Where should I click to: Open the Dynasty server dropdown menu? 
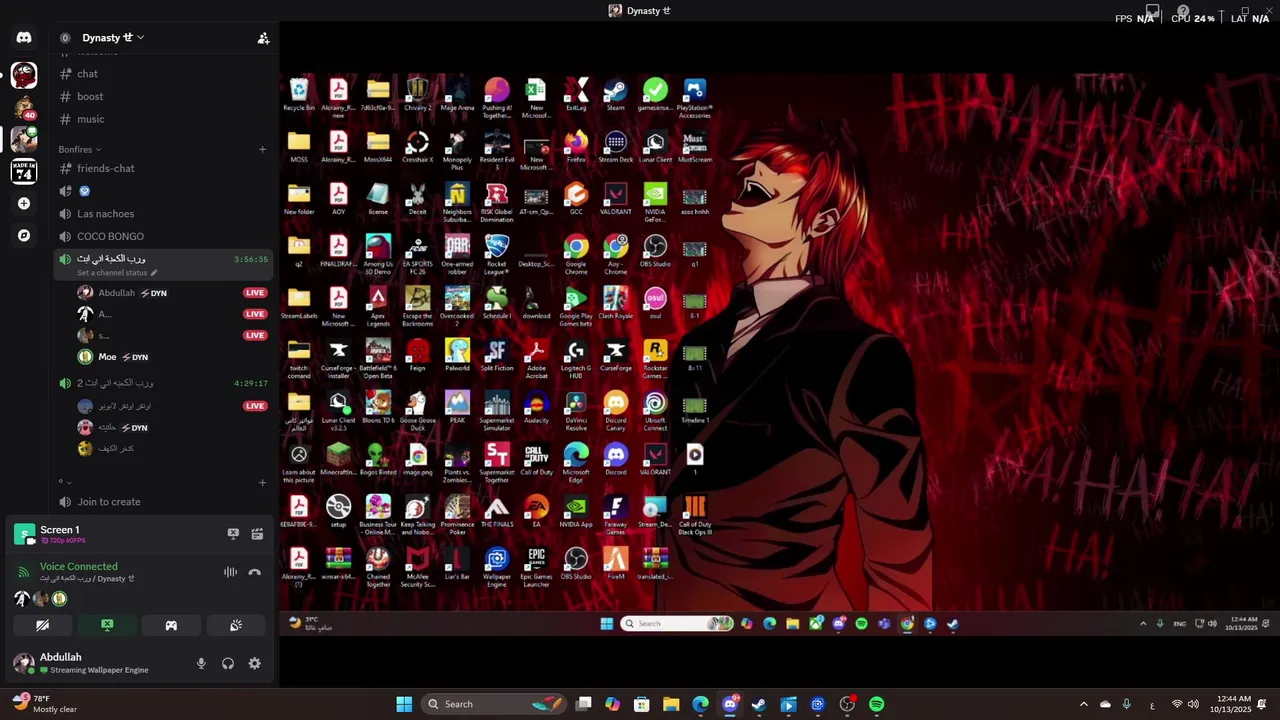[113, 38]
